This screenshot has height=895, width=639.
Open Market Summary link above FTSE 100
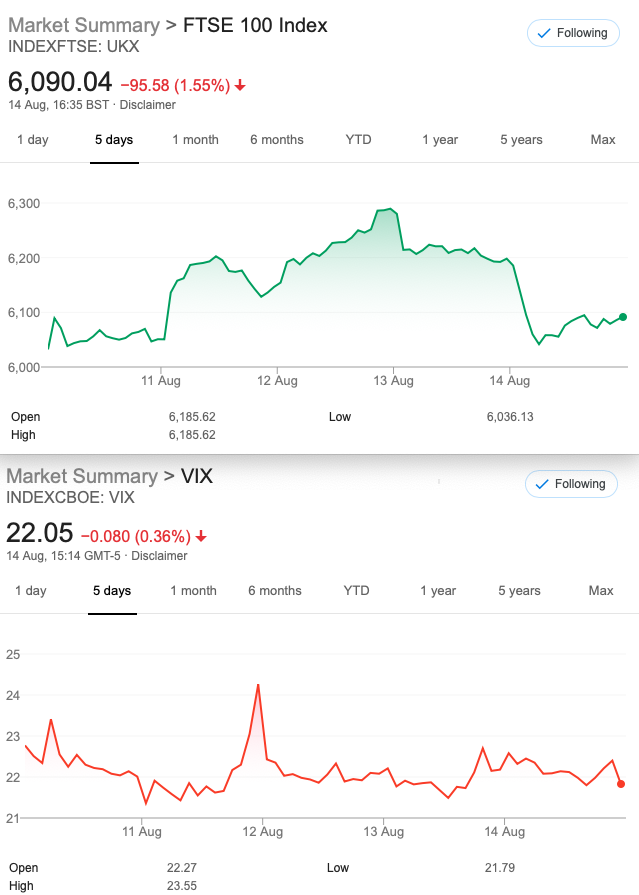pos(84,26)
